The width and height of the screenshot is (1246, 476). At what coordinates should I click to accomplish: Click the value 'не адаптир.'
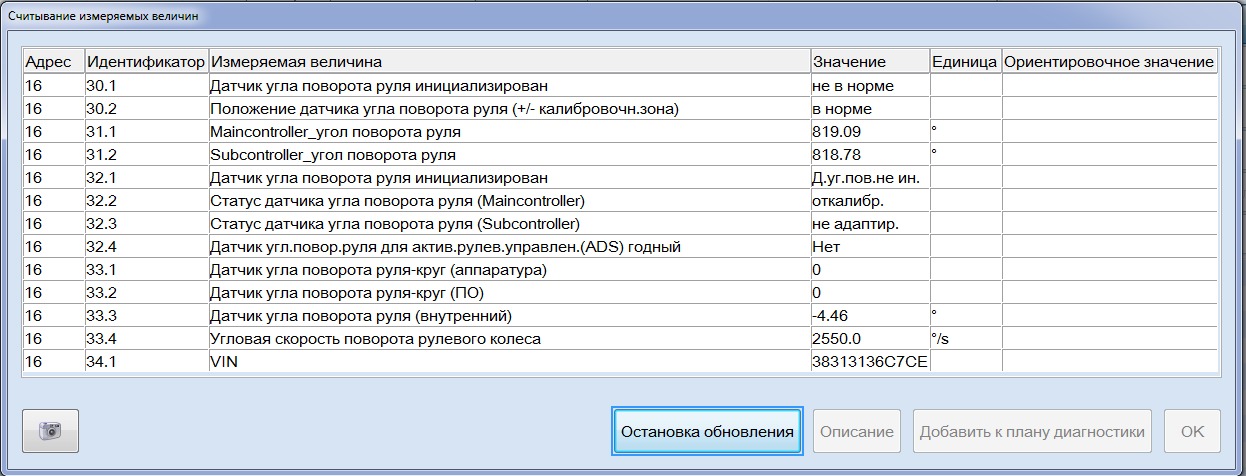(x=870, y=224)
